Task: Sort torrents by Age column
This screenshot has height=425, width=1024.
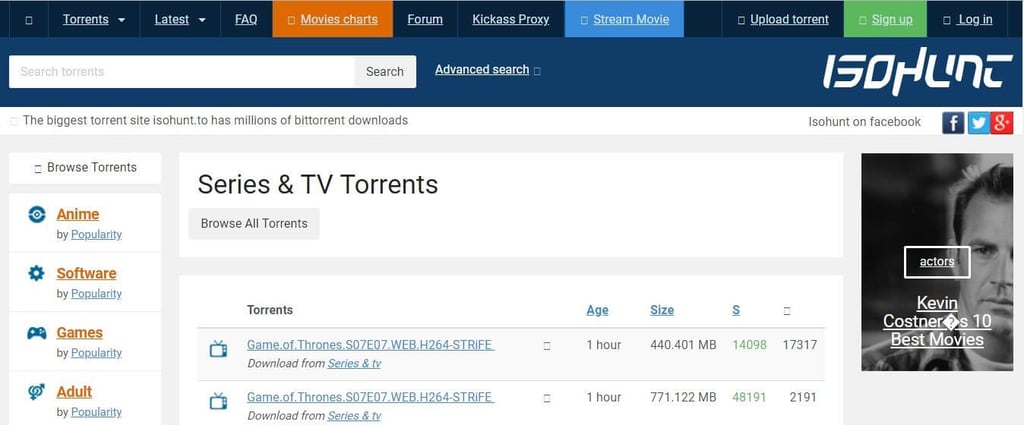Action: [x=597, y=310]
